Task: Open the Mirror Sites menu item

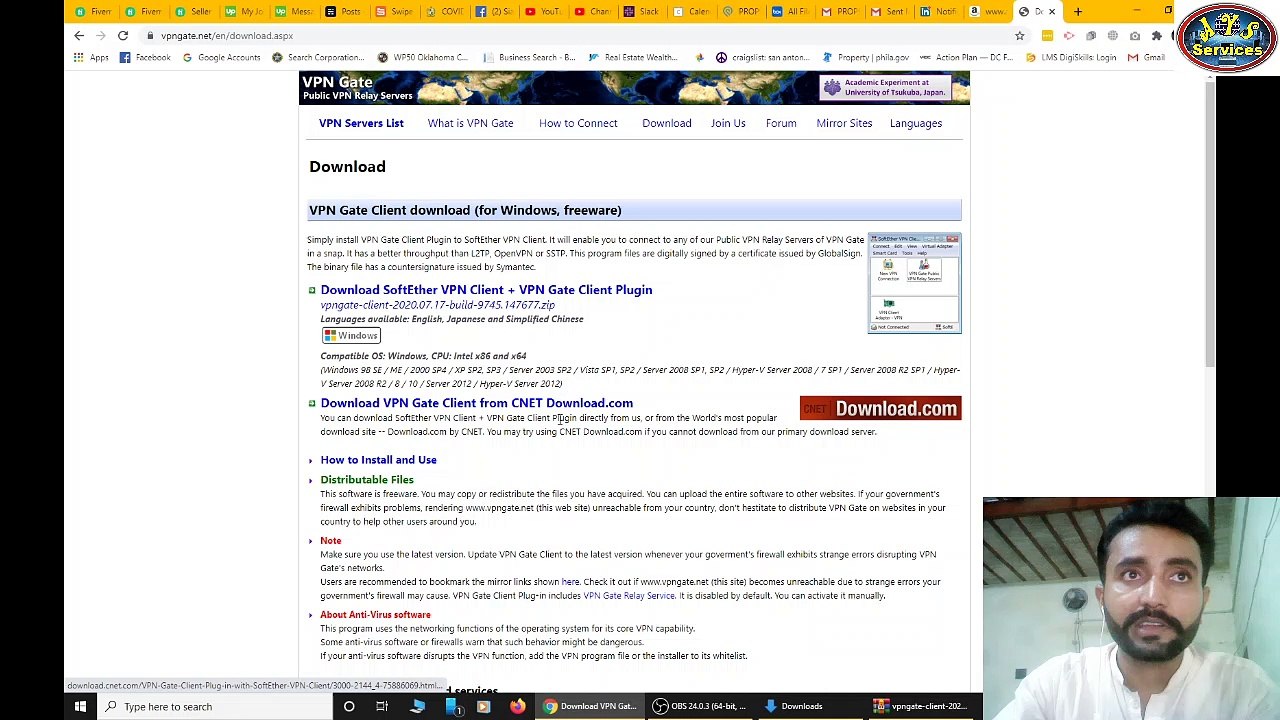Action: point(844,123)
